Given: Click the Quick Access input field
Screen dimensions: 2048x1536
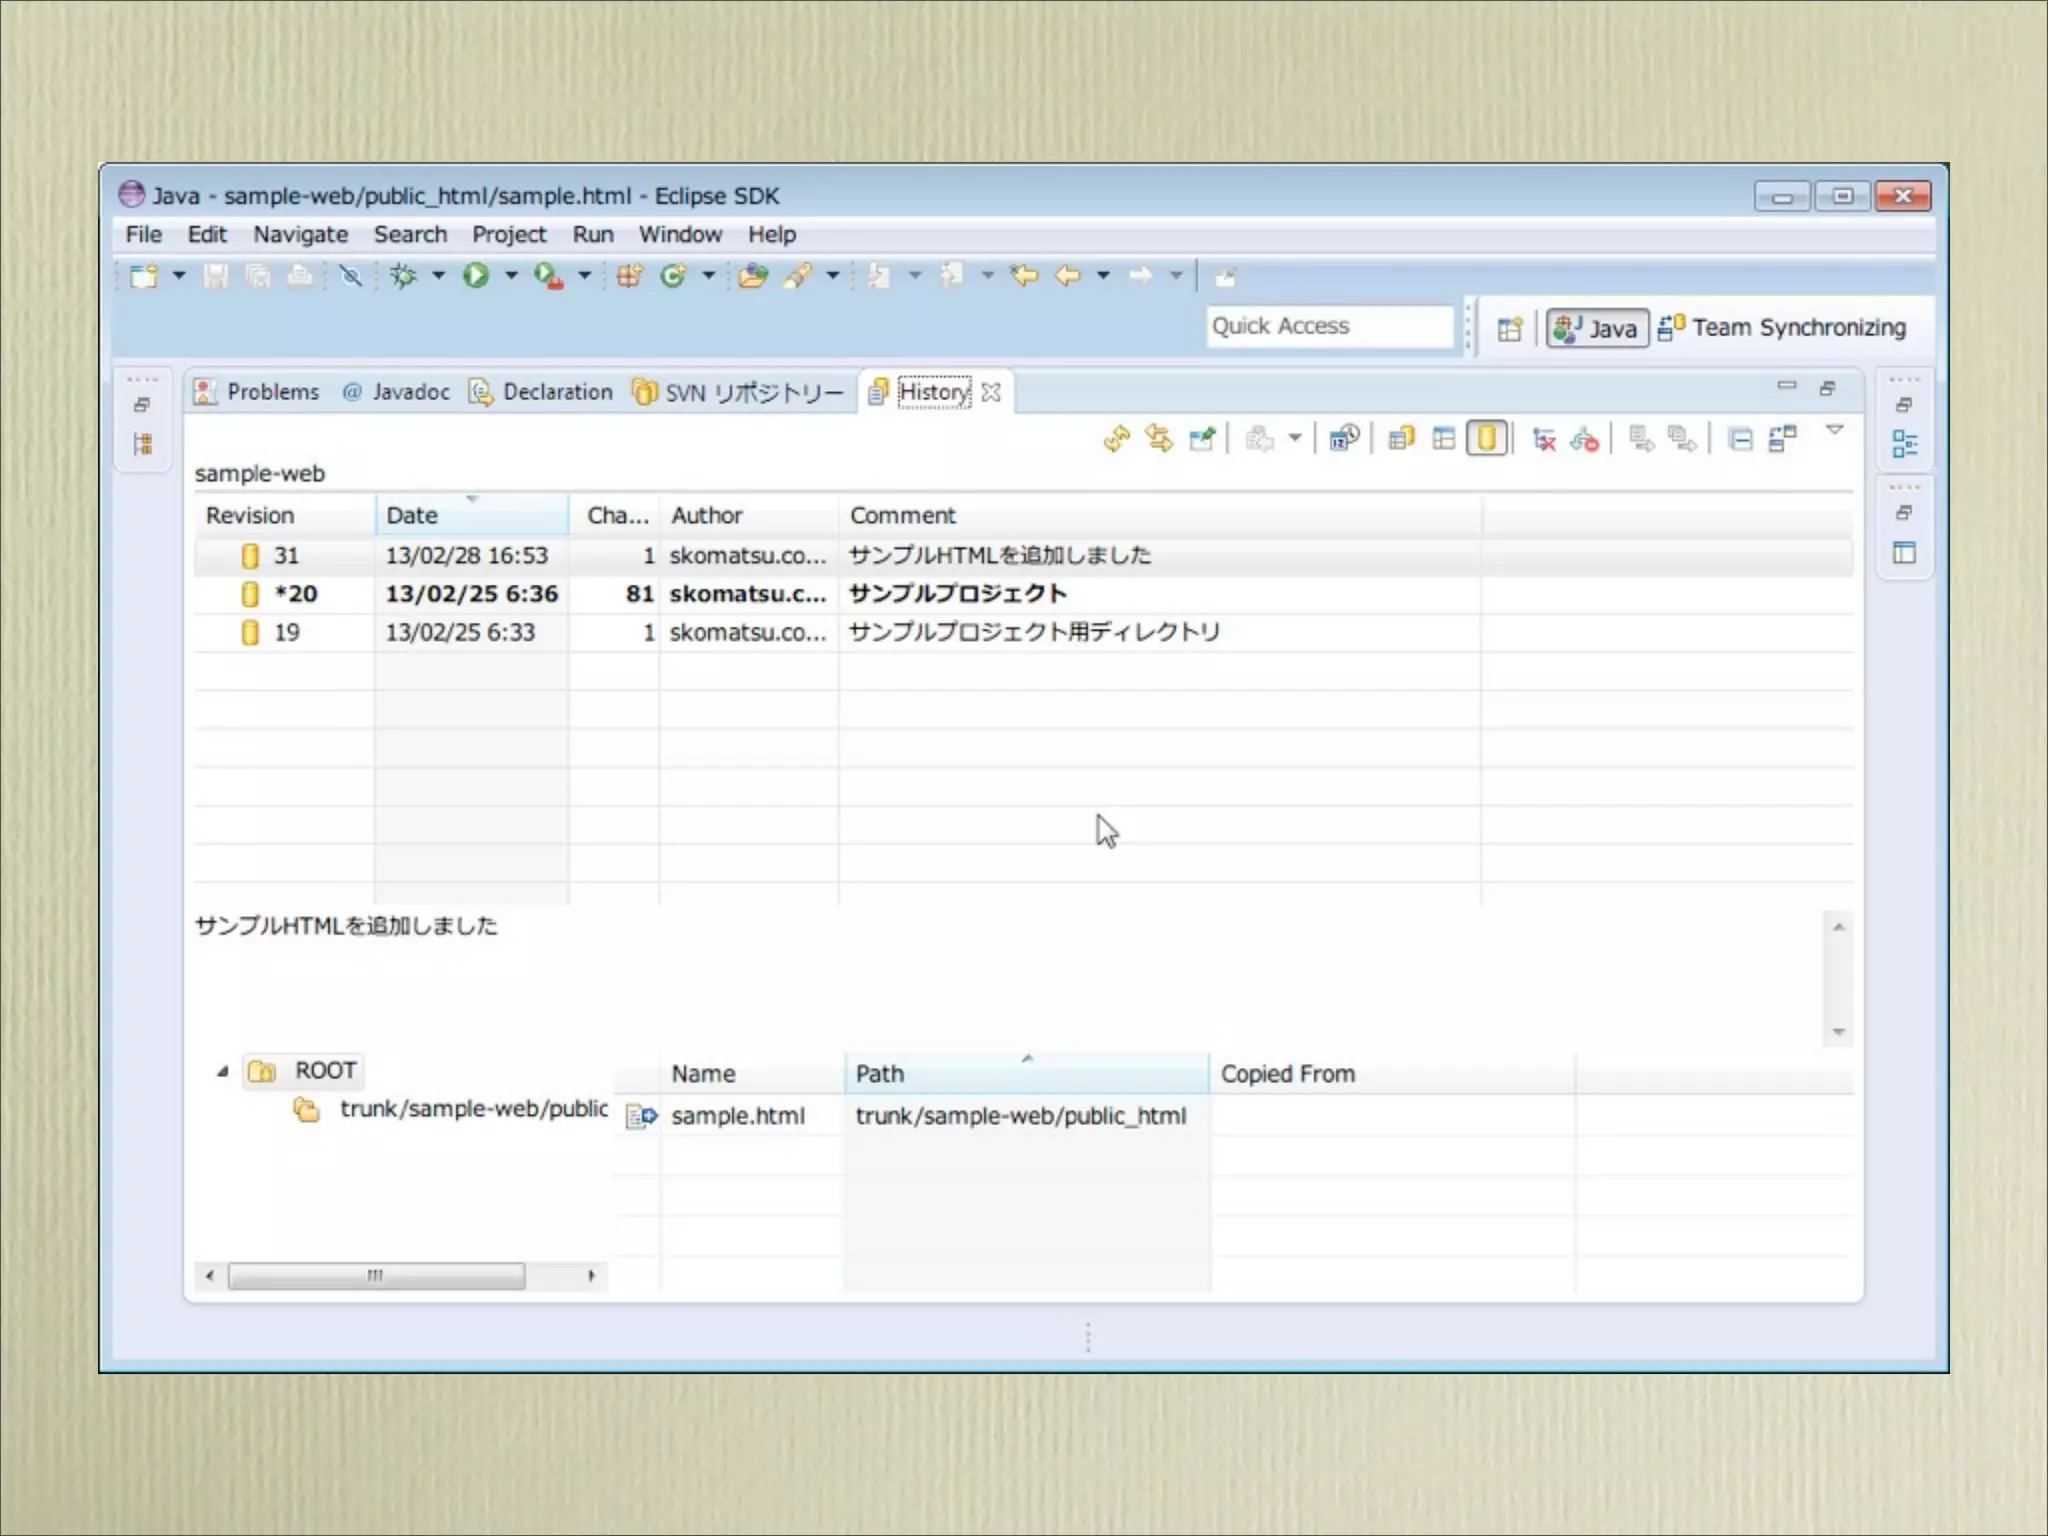Looking at the screenshot, I should [1328, 326].
